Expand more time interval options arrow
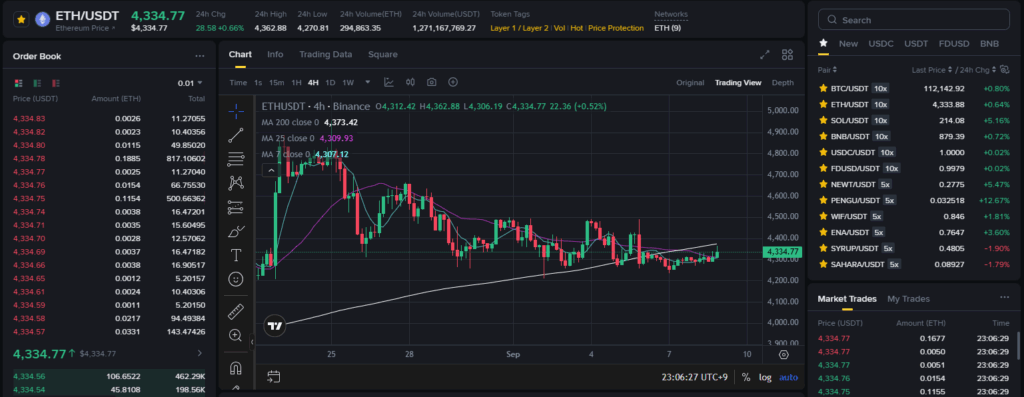1024x397 pixels. point(368,82)
